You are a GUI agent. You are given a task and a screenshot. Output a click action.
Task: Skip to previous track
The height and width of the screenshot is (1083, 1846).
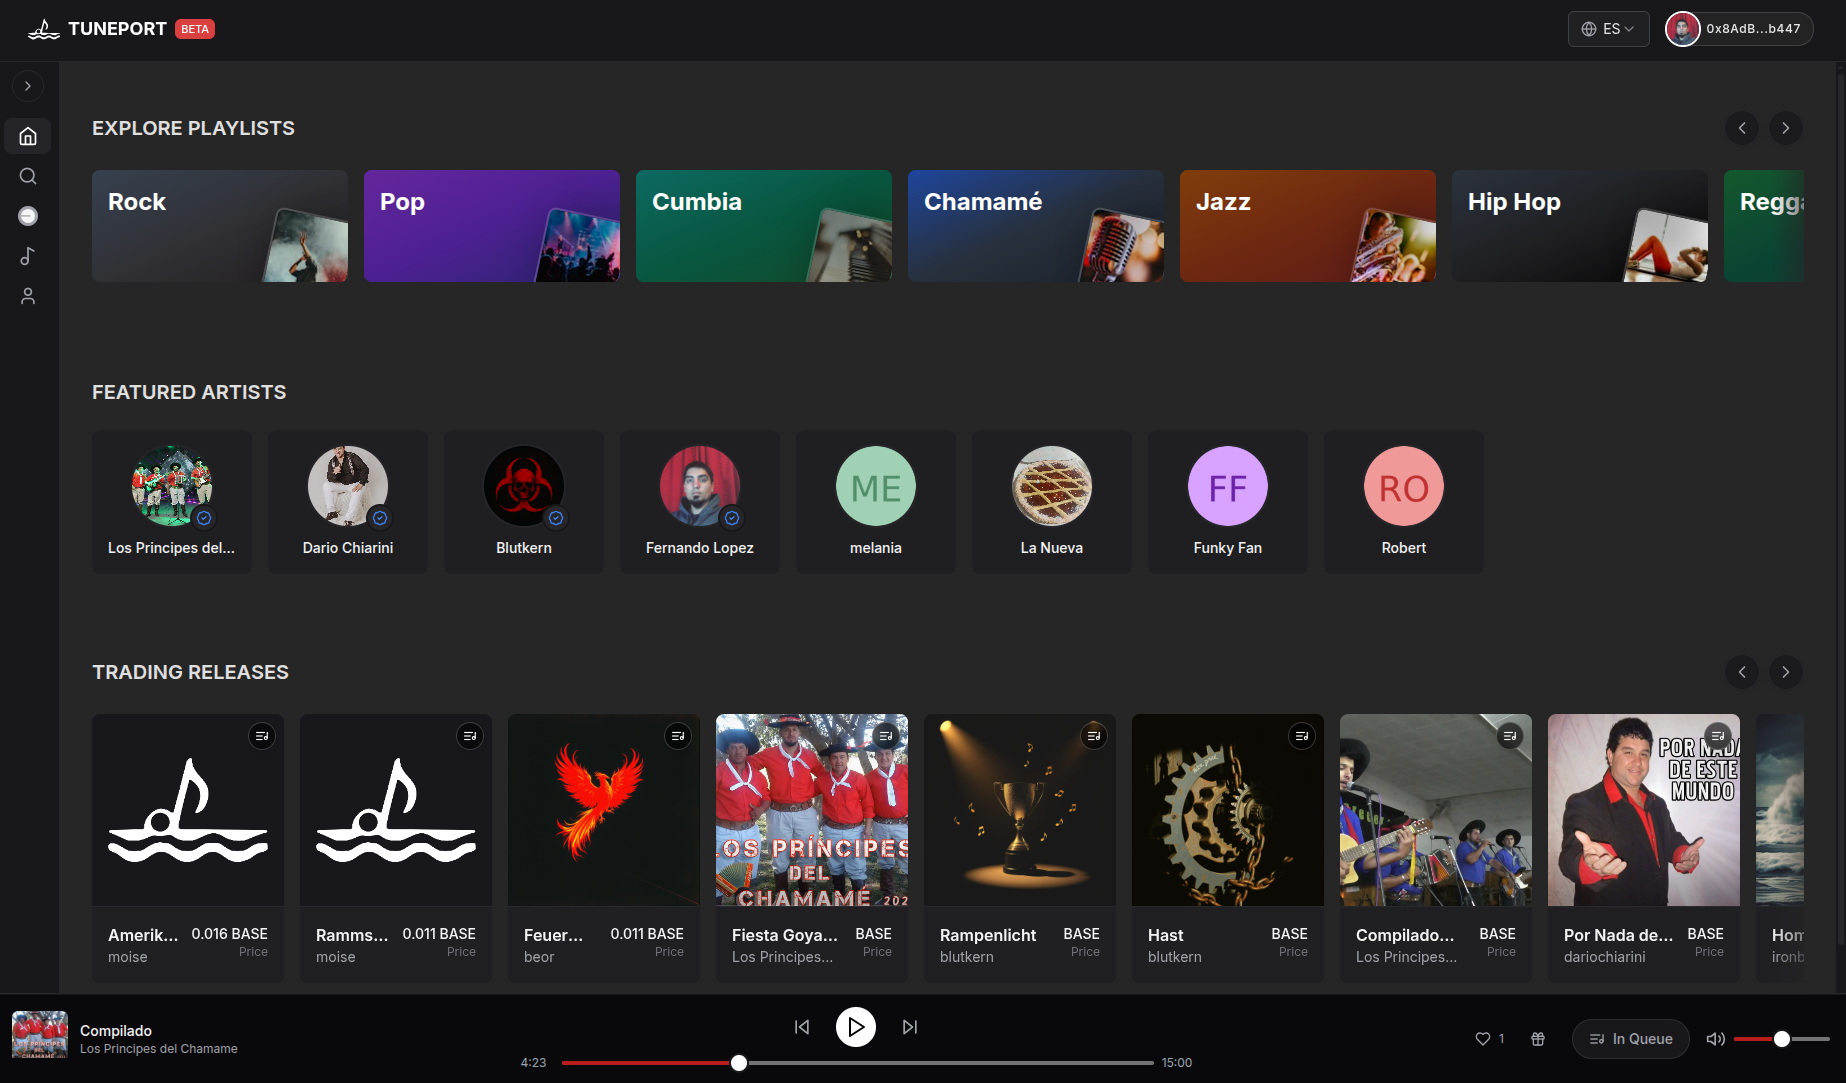click(802, 1027)
